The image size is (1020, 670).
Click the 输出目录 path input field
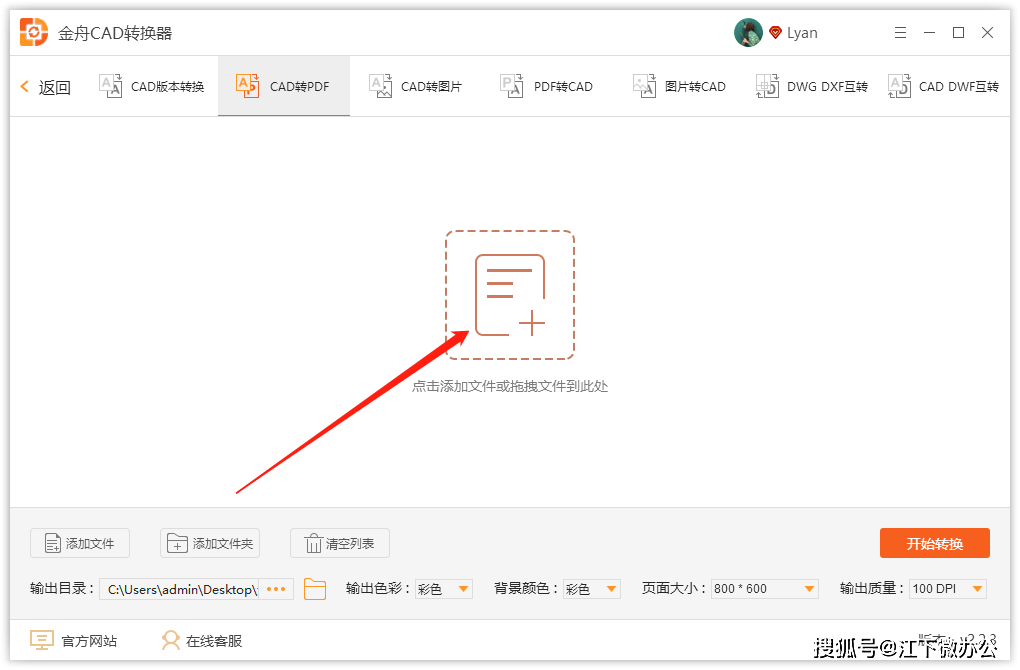pyautogui.click(x=179, y=589)
